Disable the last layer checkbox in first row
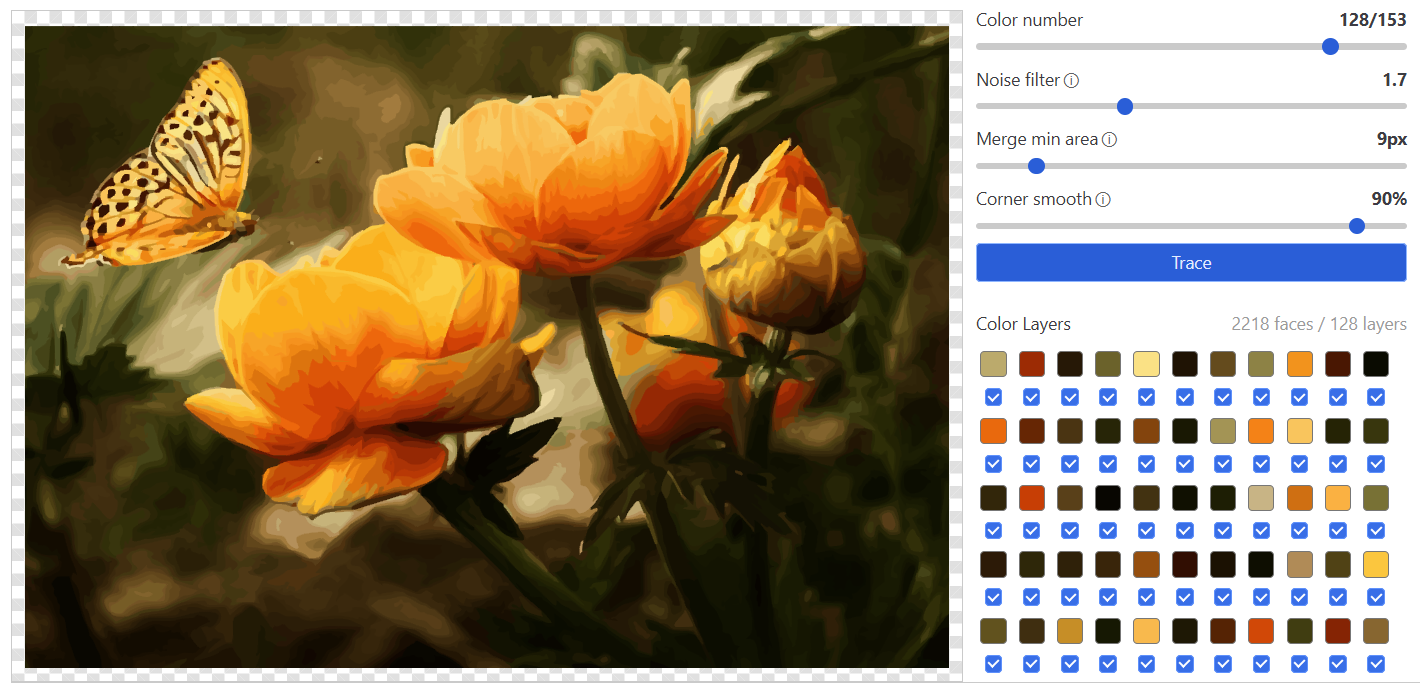The image size is (1420, 692). coord(1376,397)
